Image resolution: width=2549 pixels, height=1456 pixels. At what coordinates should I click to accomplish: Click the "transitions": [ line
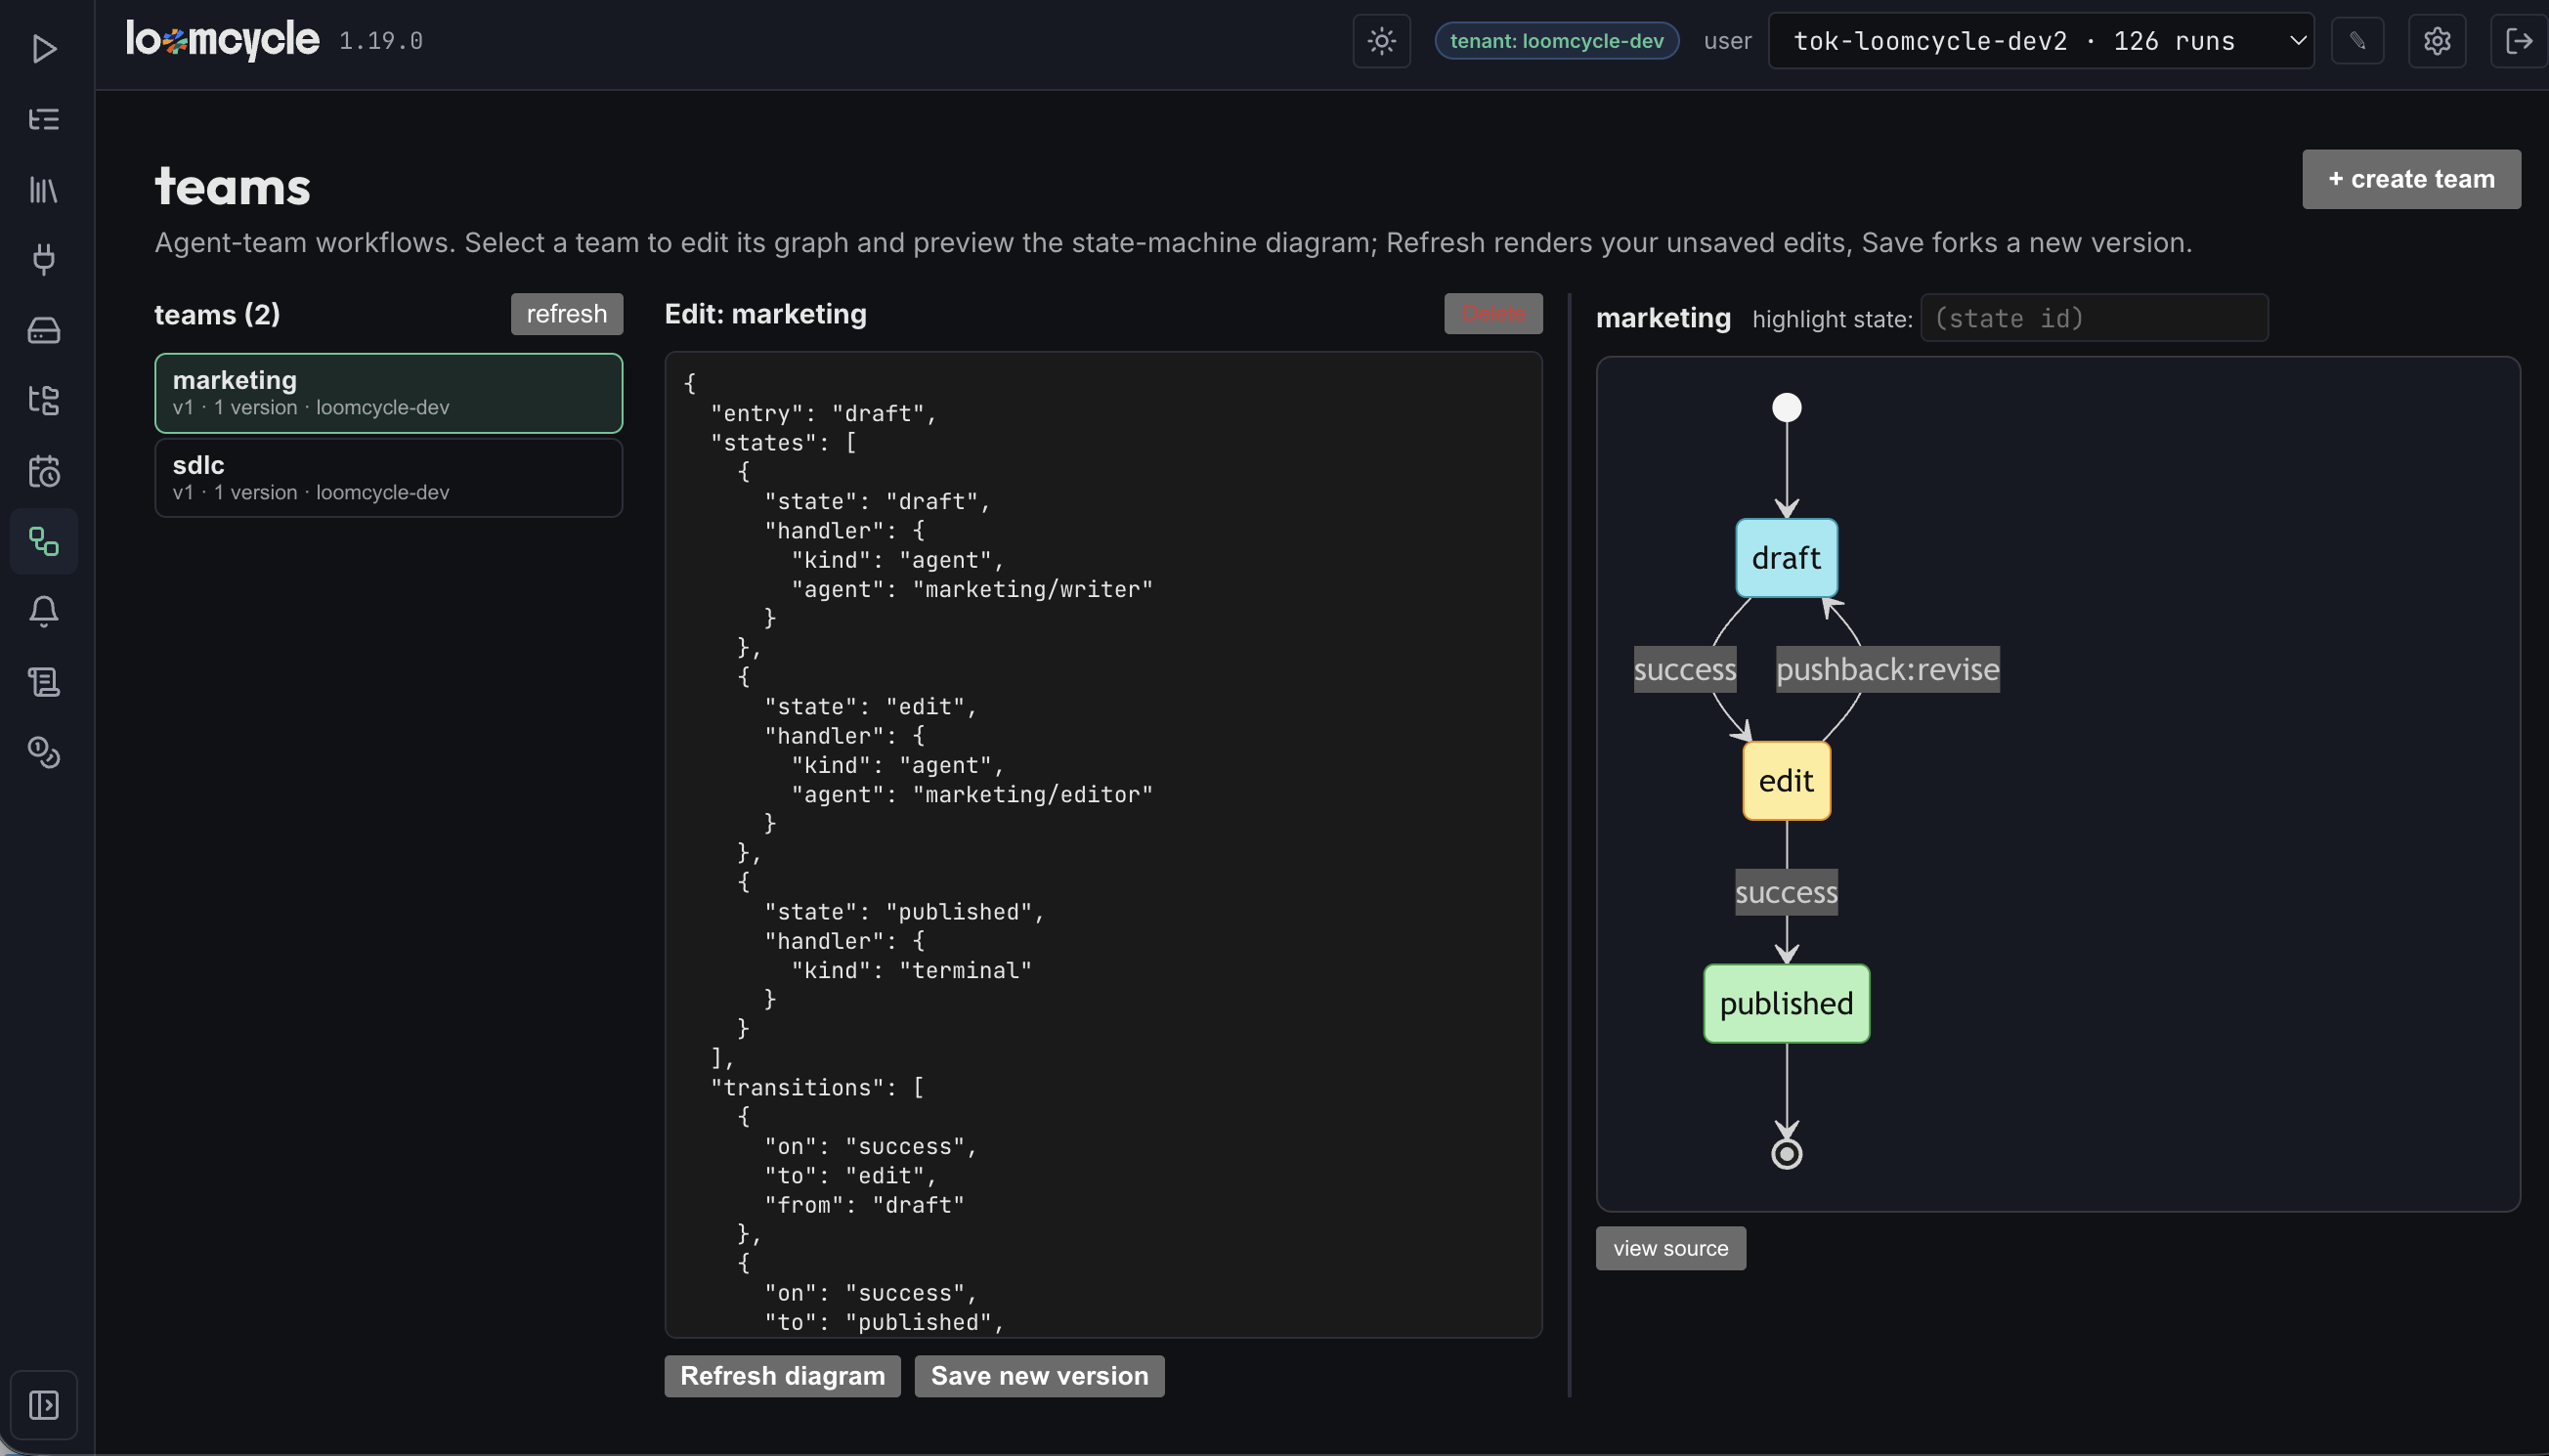coord(816,1087)
